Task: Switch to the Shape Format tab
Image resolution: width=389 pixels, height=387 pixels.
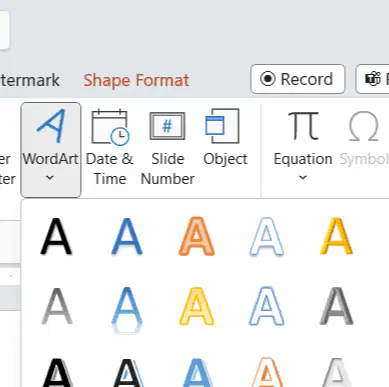Action: click(136, 80)
